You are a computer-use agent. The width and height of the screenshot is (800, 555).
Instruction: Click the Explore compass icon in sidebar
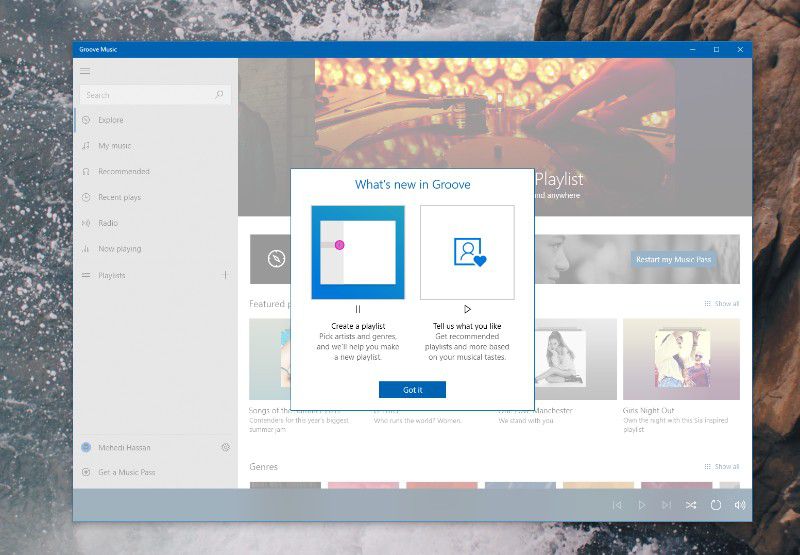click(86, 120)
